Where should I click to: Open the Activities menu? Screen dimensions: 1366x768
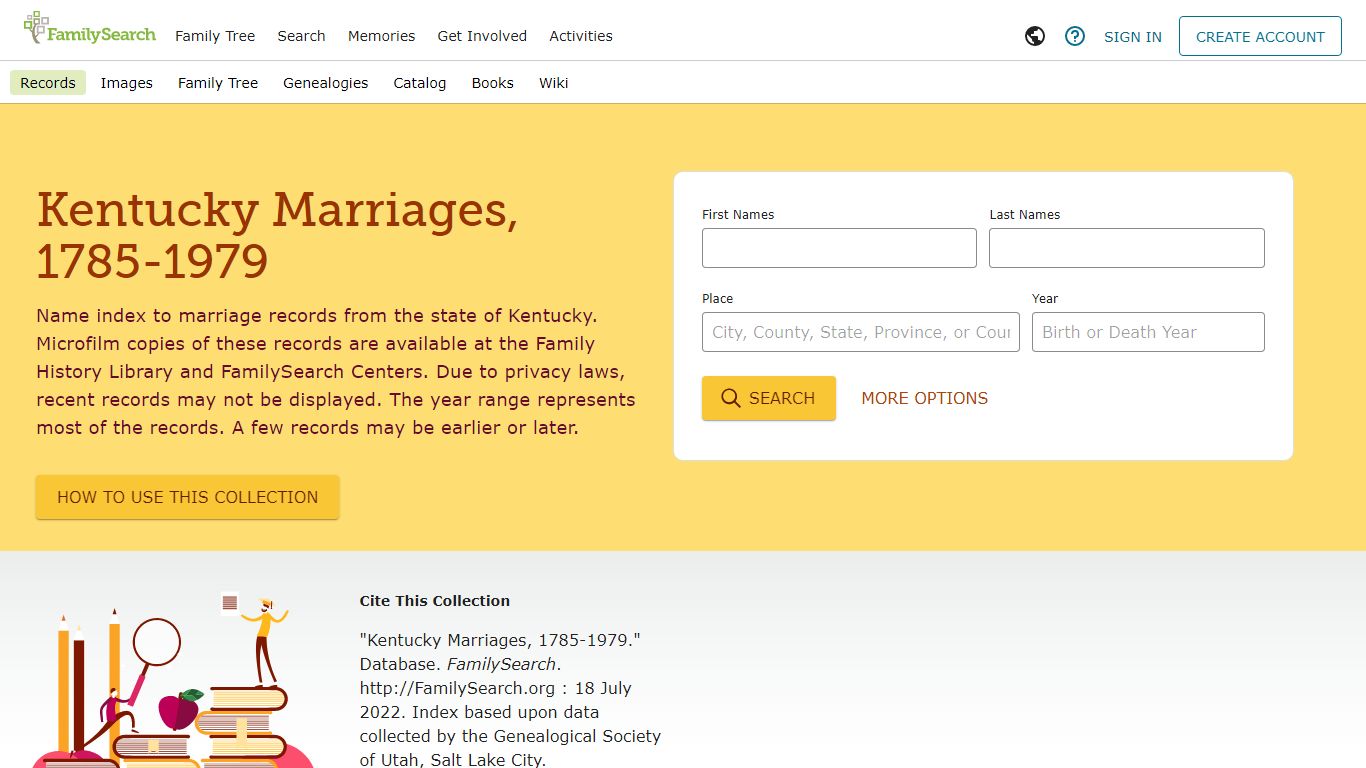pos(580,36)
